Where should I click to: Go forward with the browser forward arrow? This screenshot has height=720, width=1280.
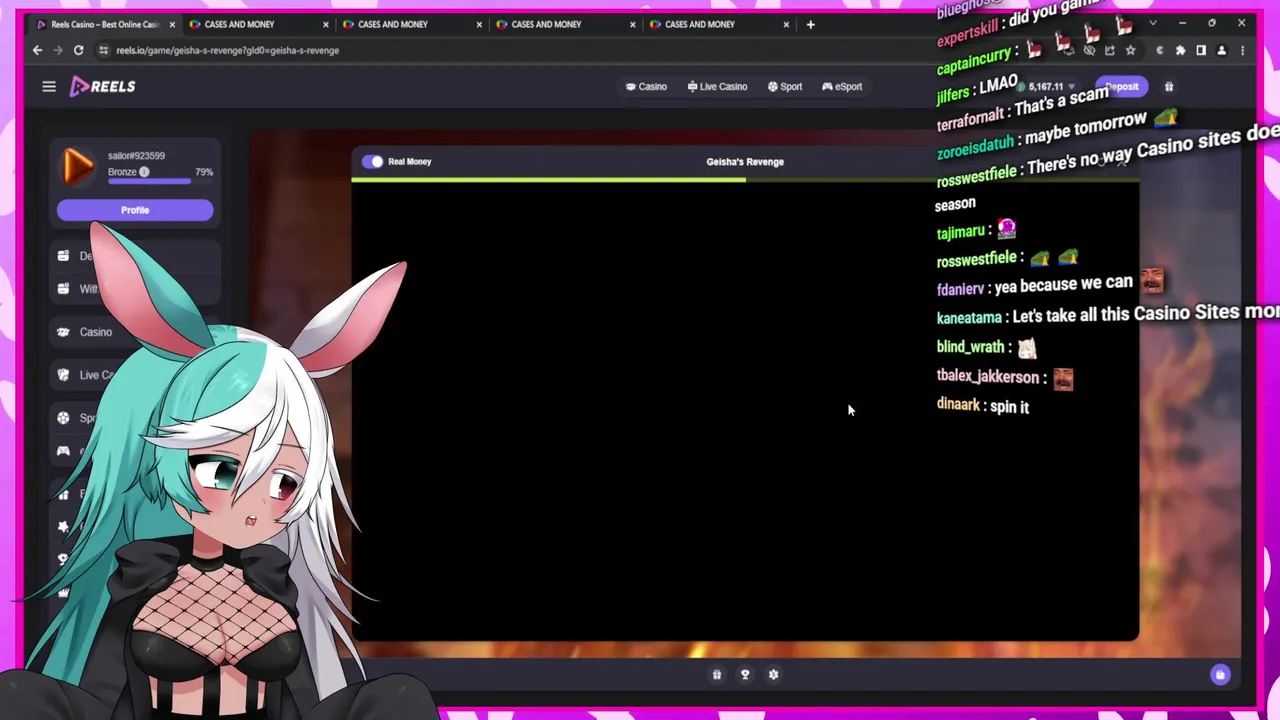point(57,50)
